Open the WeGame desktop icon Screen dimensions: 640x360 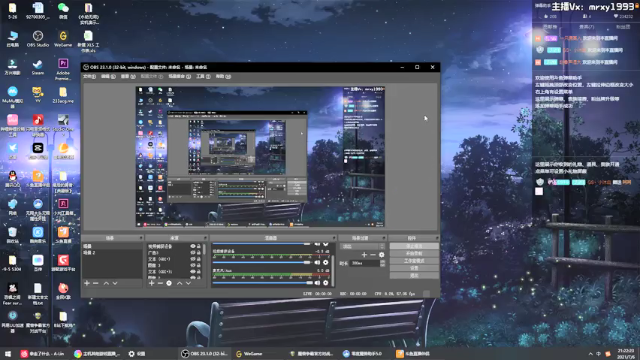(63, 39)
